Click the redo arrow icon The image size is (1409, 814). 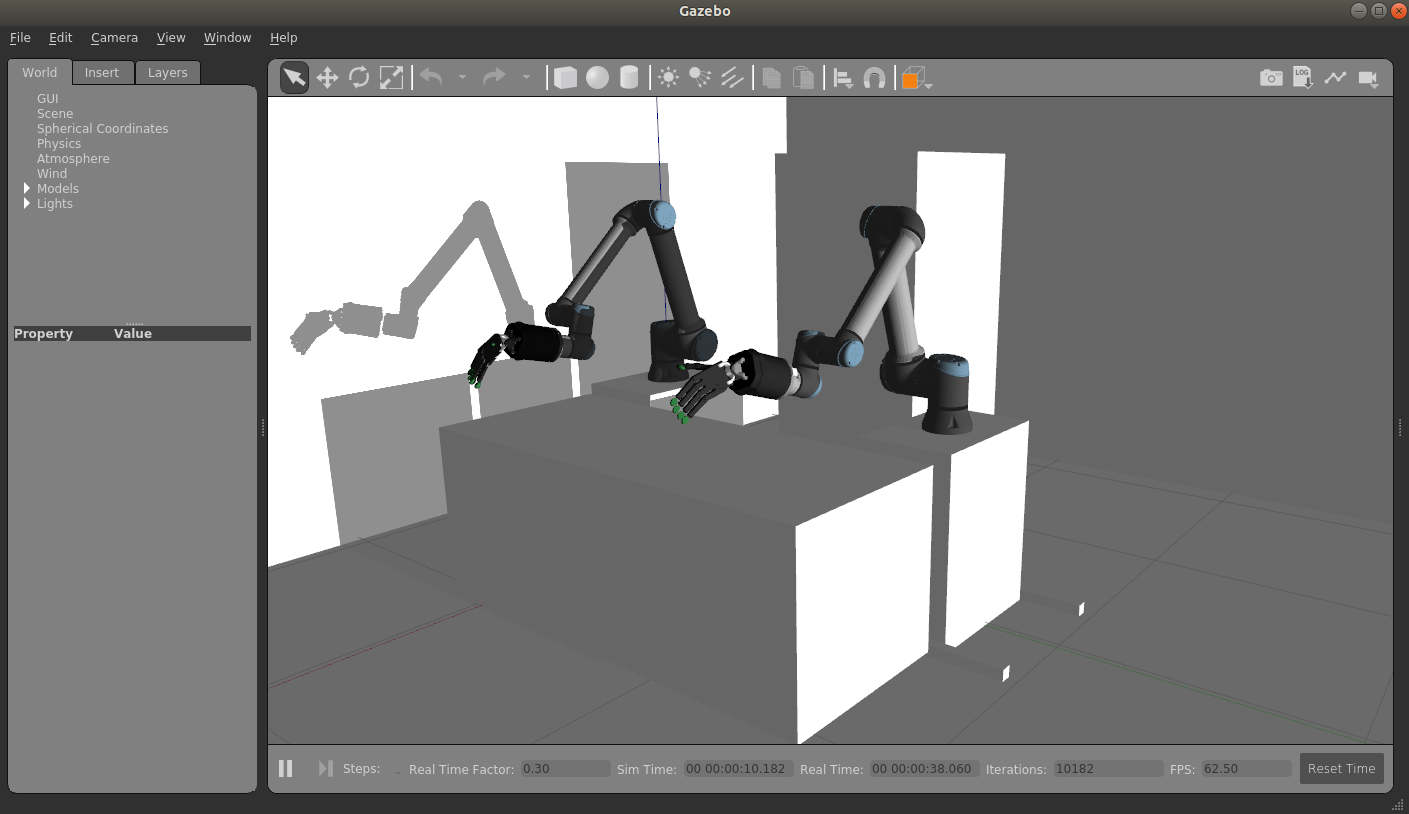click(494, 77)
